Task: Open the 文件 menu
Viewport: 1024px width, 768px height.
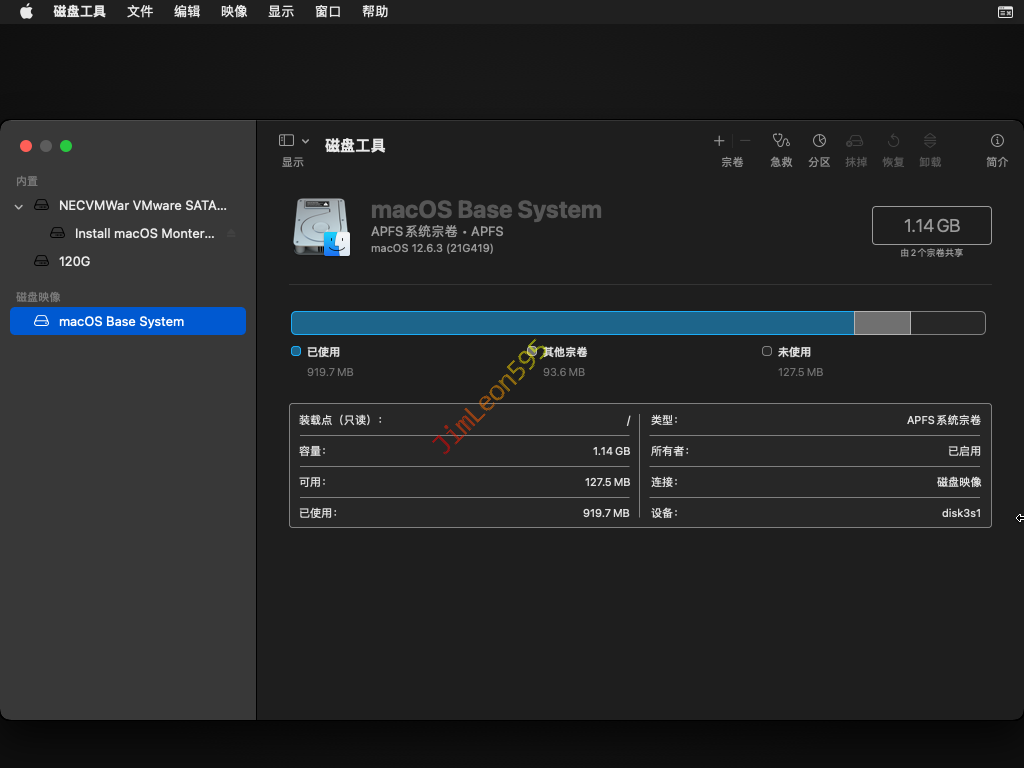Action: 140,12
